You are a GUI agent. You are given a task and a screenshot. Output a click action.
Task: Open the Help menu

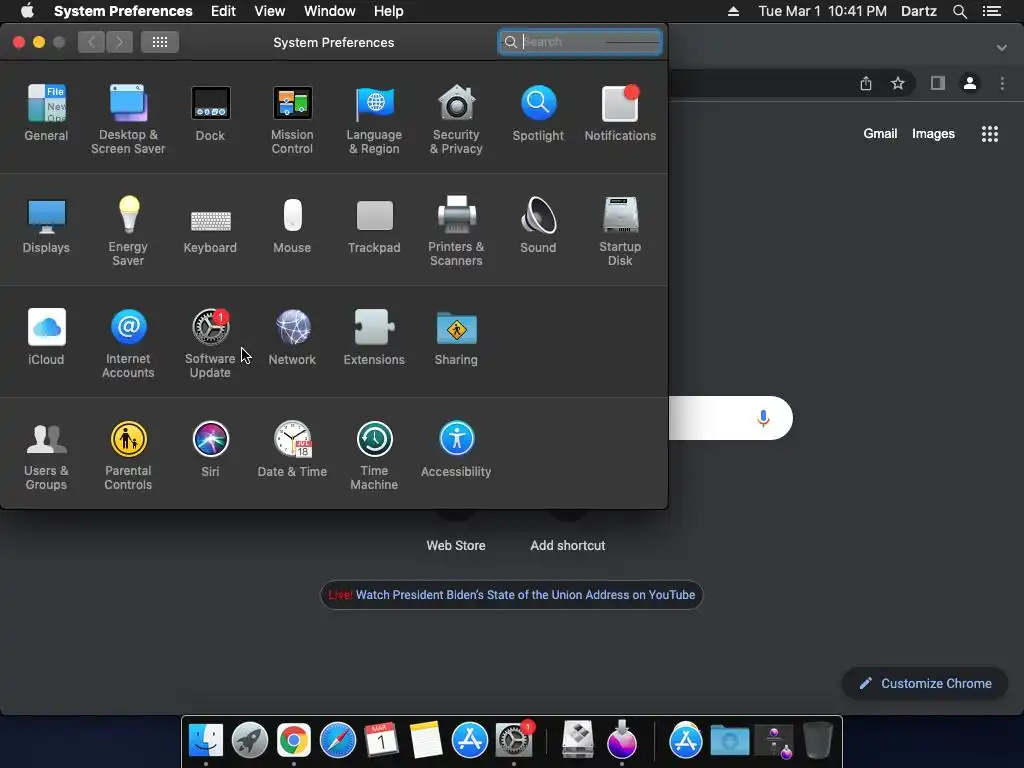tap(388, 11)
